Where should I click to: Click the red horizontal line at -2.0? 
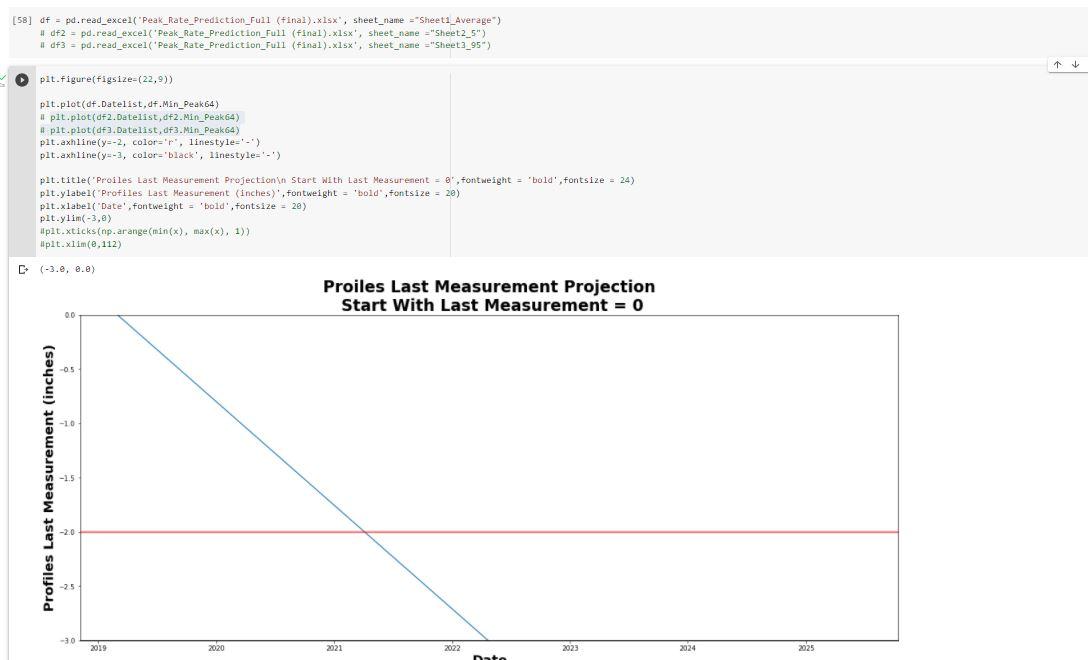tap(489, 532)
